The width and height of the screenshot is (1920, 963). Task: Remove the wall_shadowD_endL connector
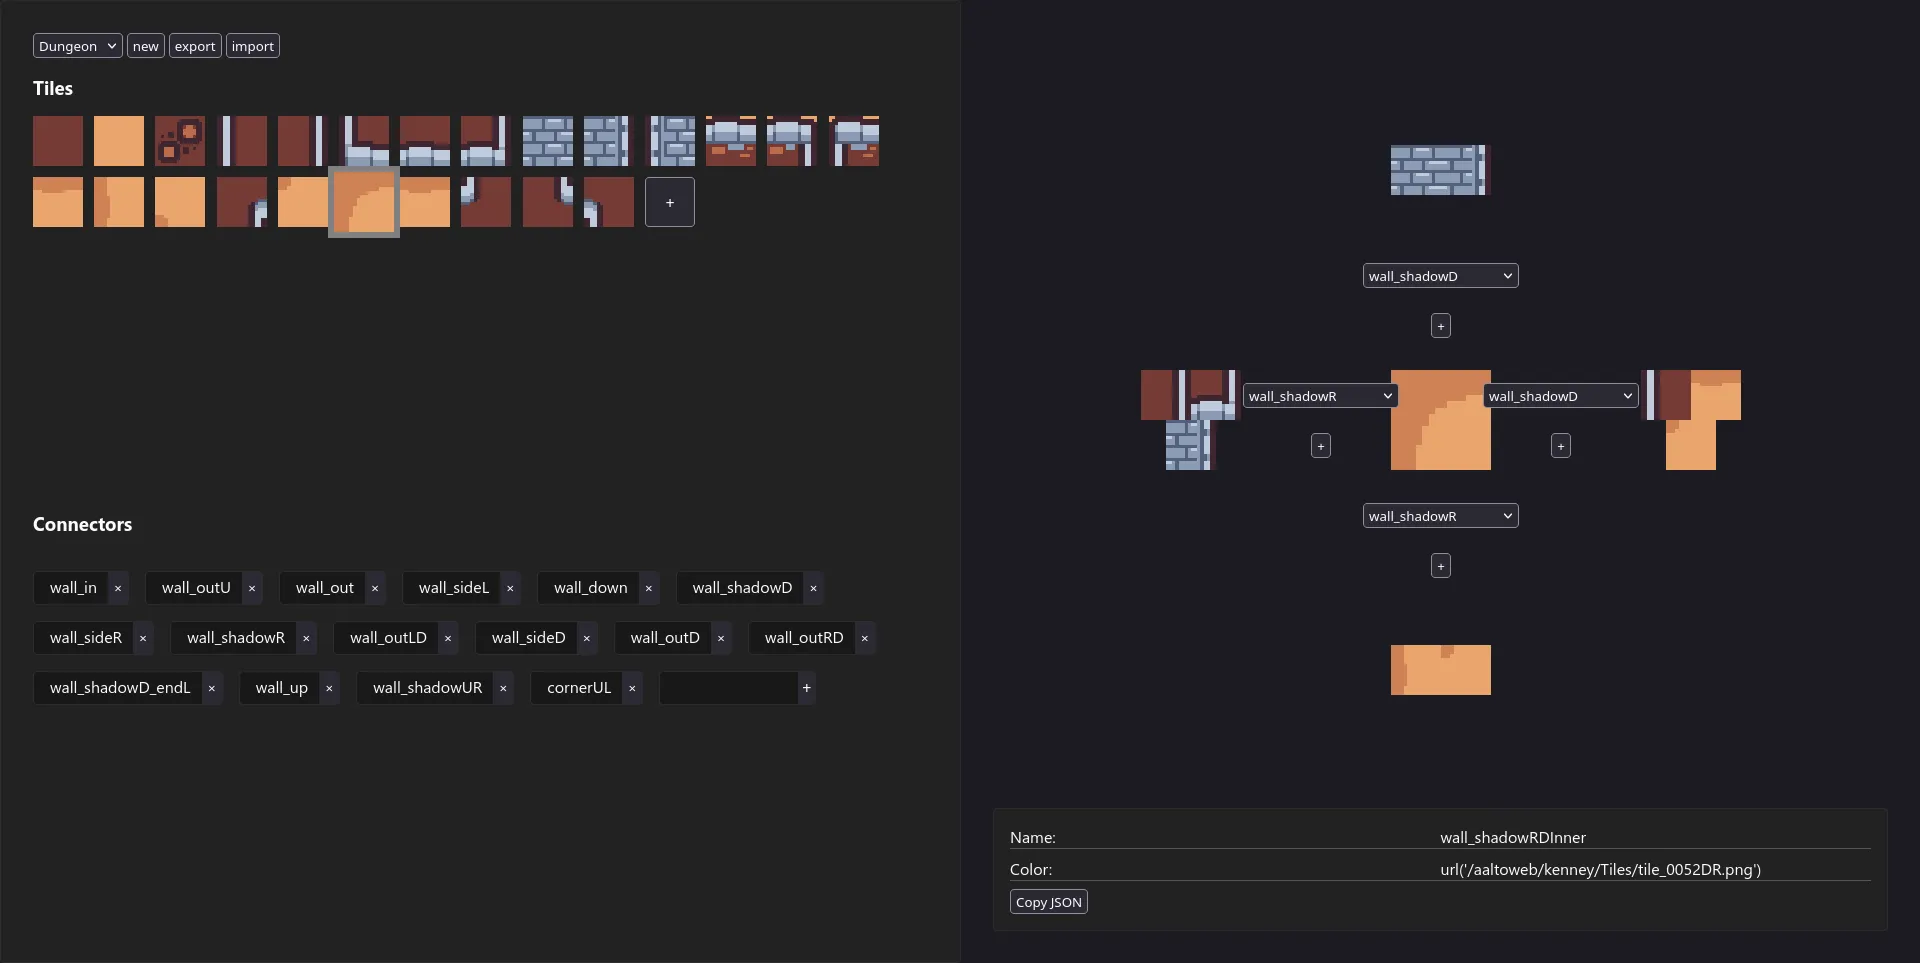click(x=212, y=688)
